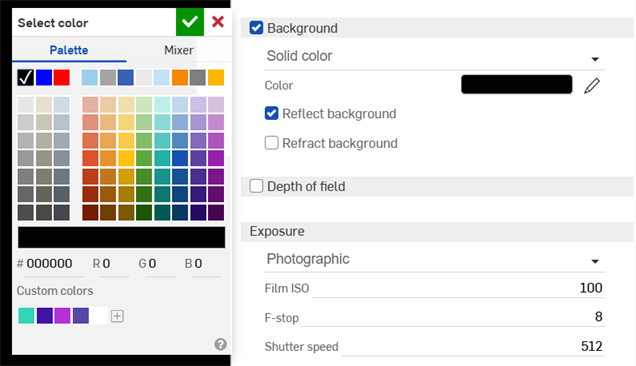Choose the orange top-row swatch
636x366 pixels.
click(x=180, y=78)
